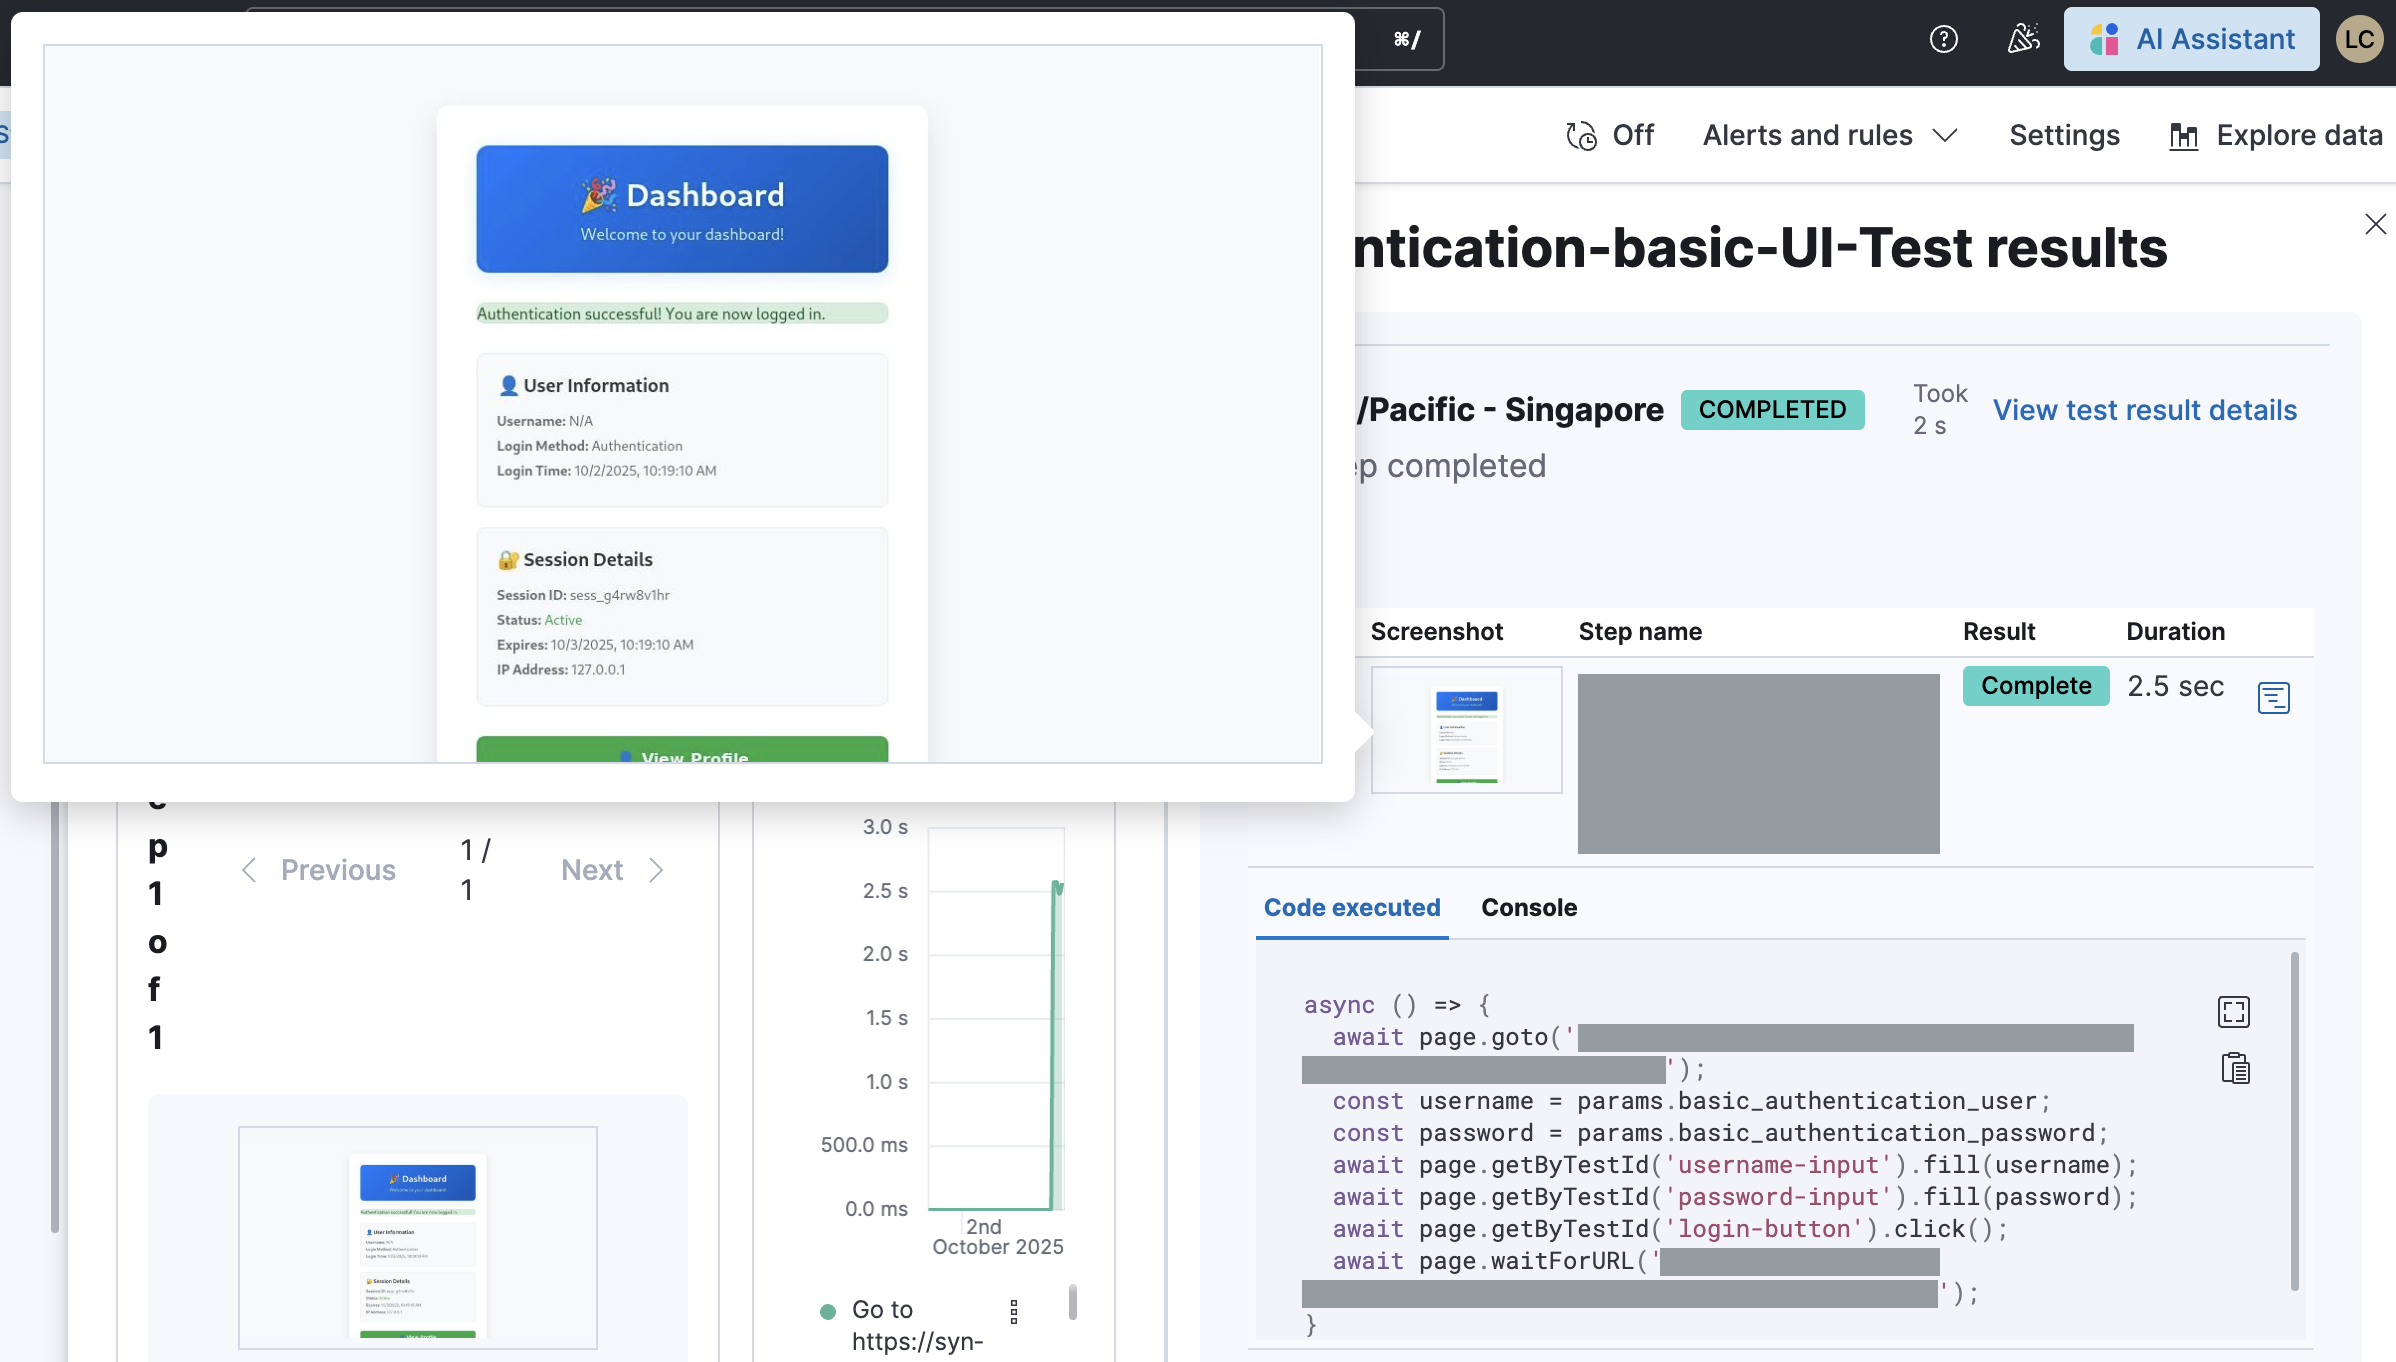Open the options menu next to the Go to step
2396x1362 pixels.
pos(1014,1311)
